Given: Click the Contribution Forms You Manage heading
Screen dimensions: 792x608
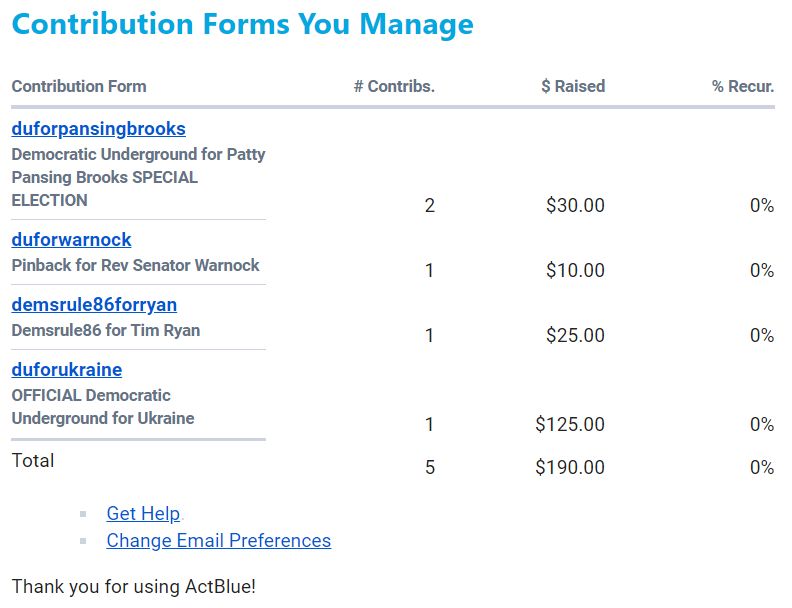Looking at the screenshot, I should click(243, 24).
